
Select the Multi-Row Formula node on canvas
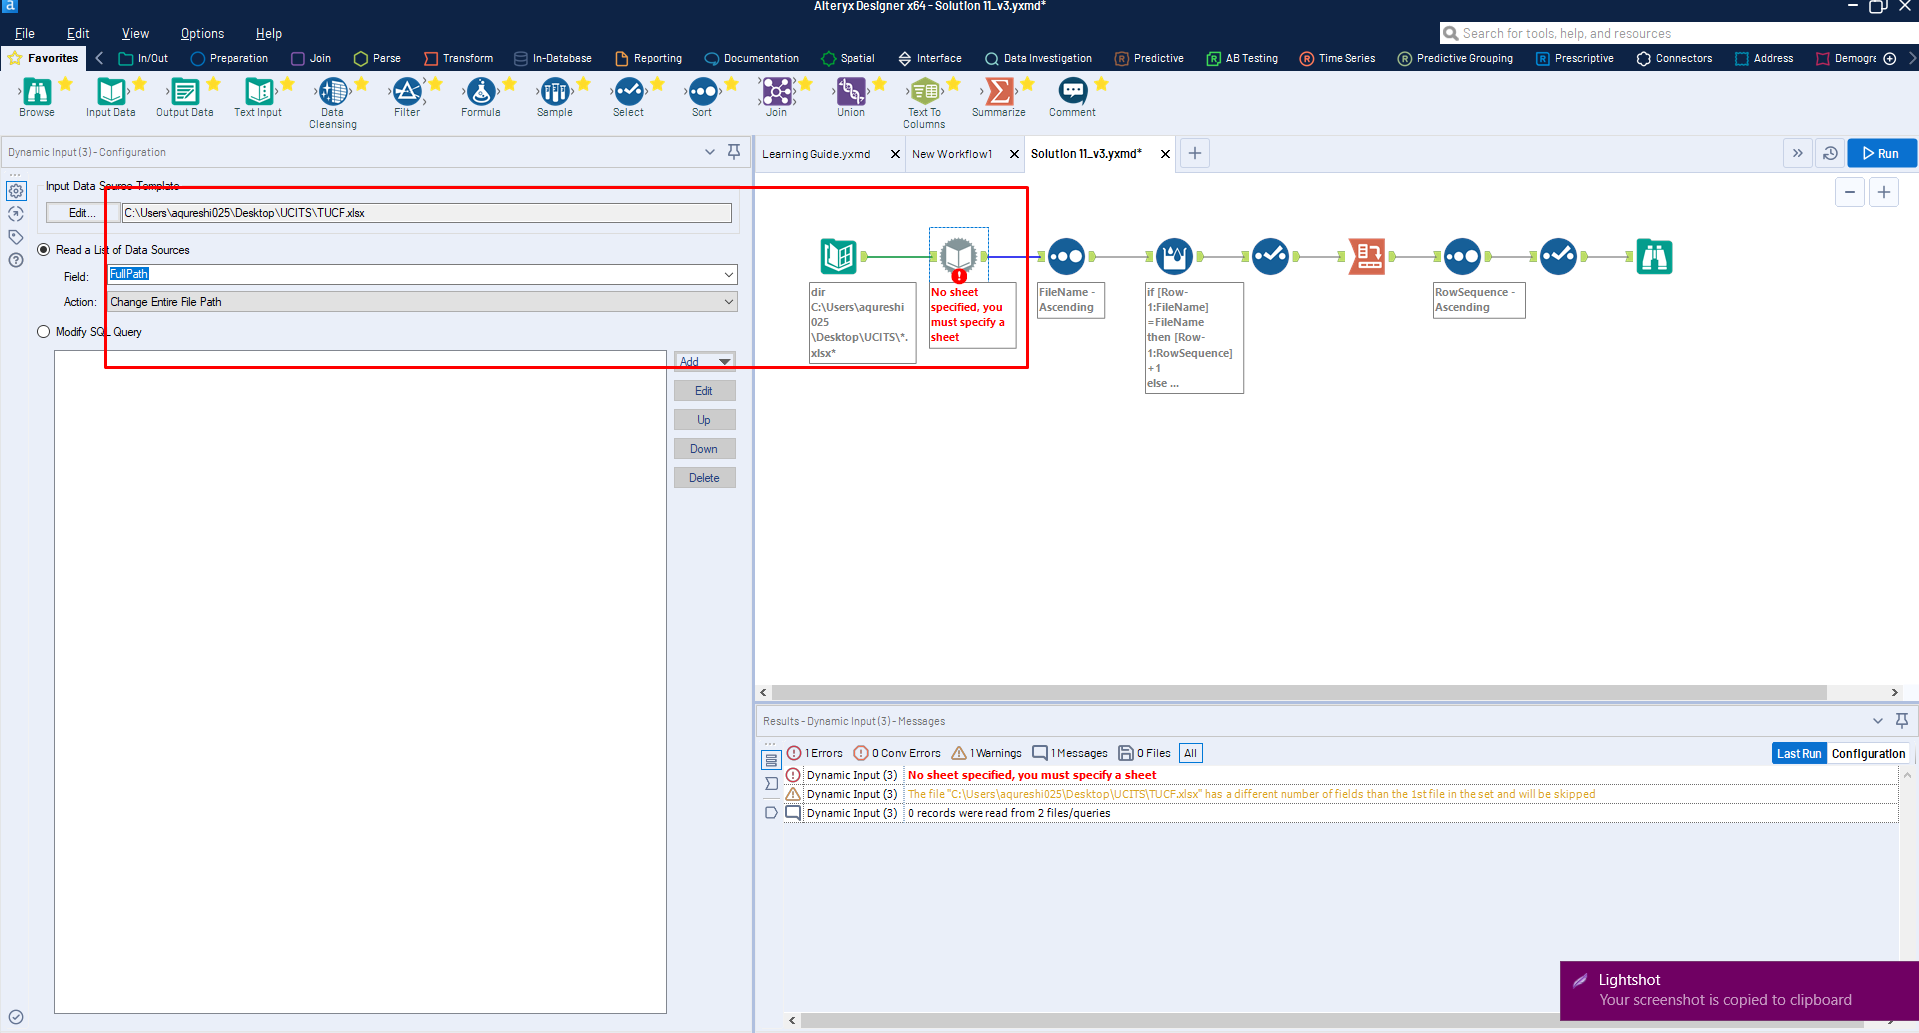(1174, 256)
